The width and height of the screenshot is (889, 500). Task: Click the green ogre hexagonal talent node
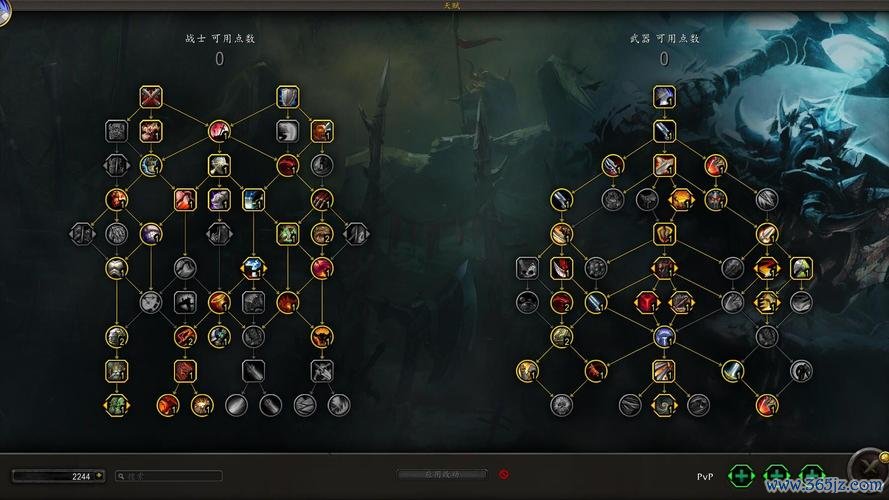pyautogui.click(x=117, y=405)
